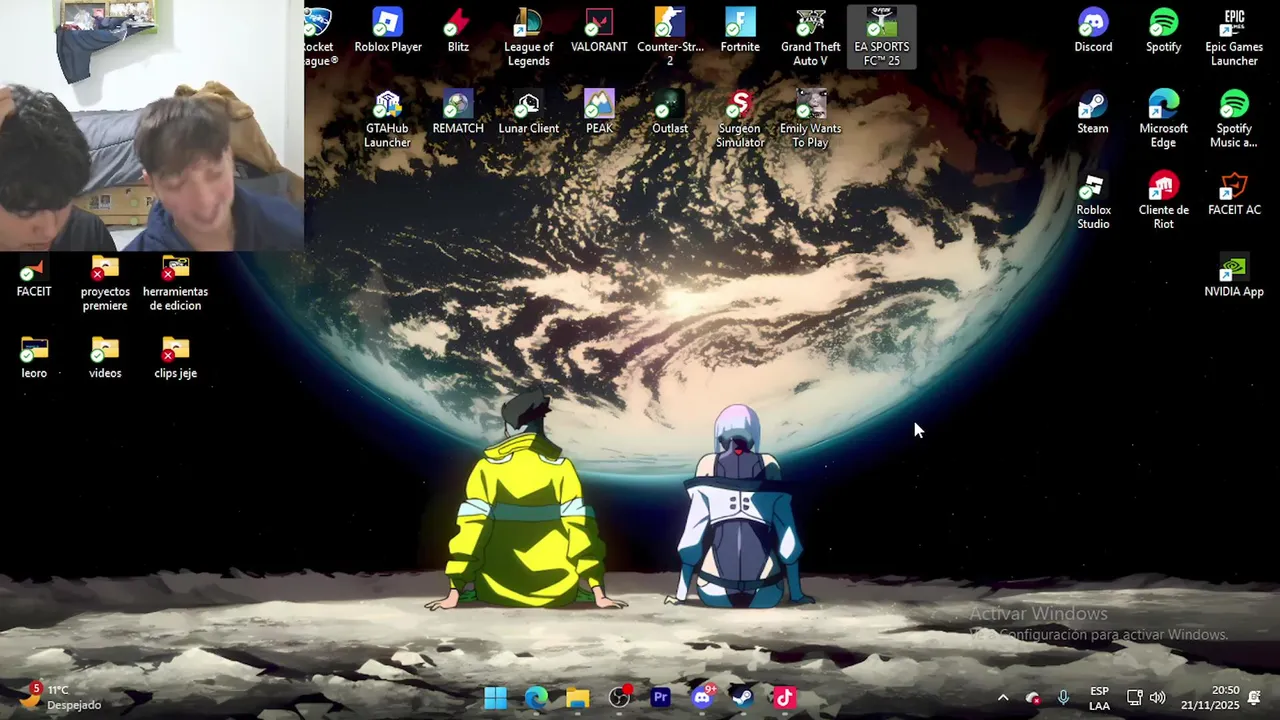
Task: Open the weather widget showing 11°C Despejado
Action: pos(62,697)
